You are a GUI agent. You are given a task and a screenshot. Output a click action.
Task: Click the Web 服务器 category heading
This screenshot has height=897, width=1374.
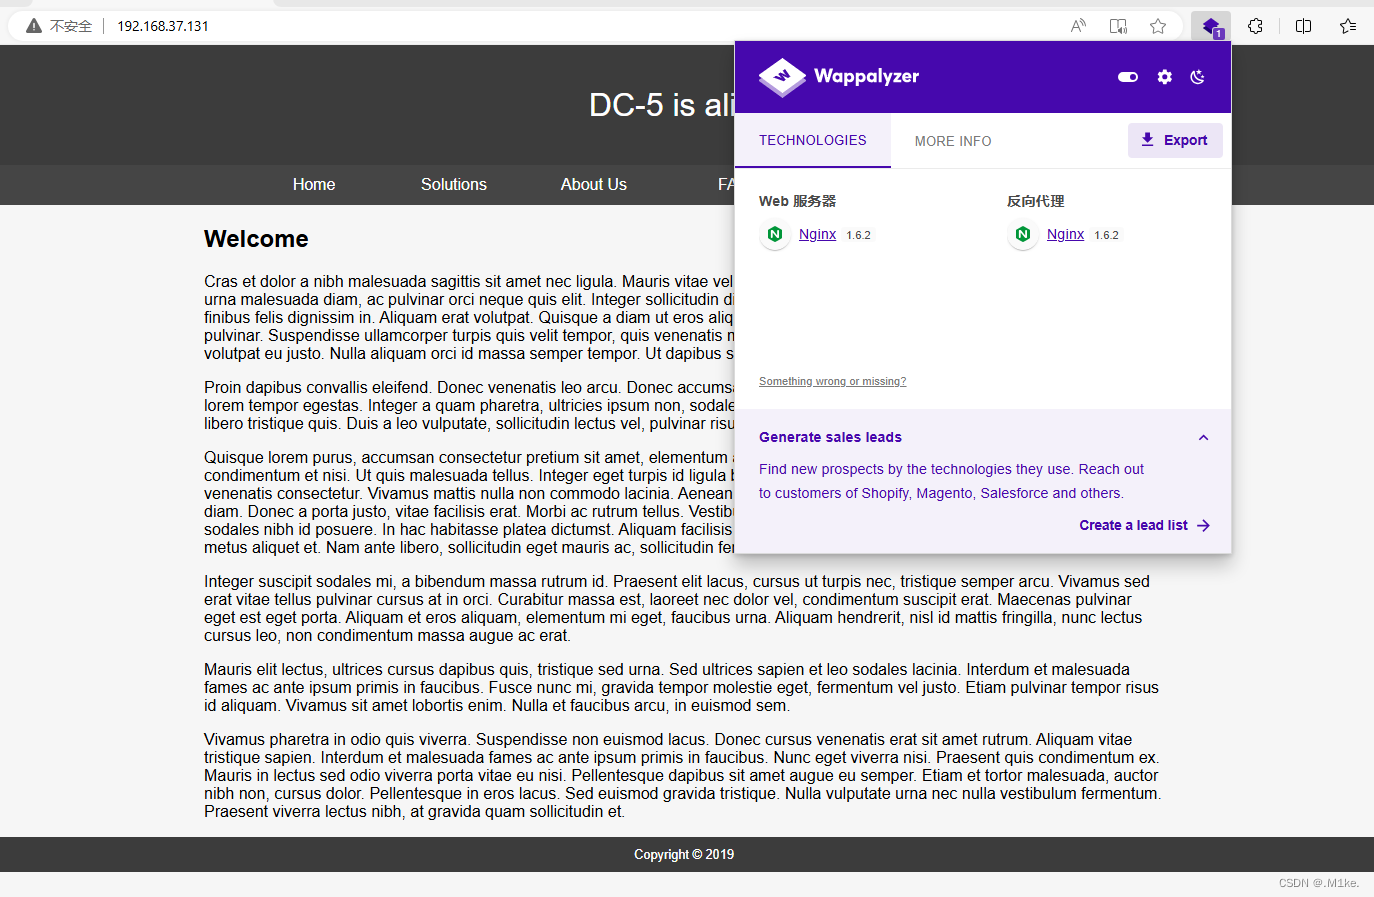click(797, 201)
